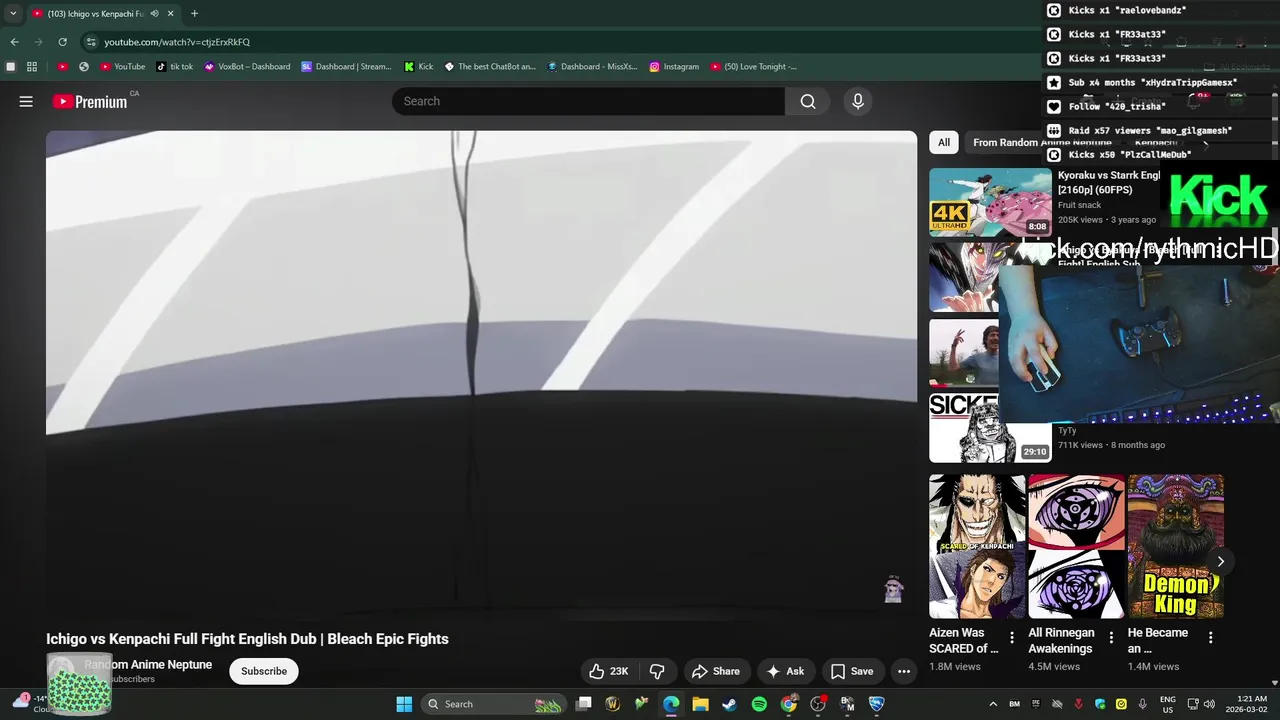Type in the YouTube search field
This screenshot has height=720, width=1280.
pos(588,101)
